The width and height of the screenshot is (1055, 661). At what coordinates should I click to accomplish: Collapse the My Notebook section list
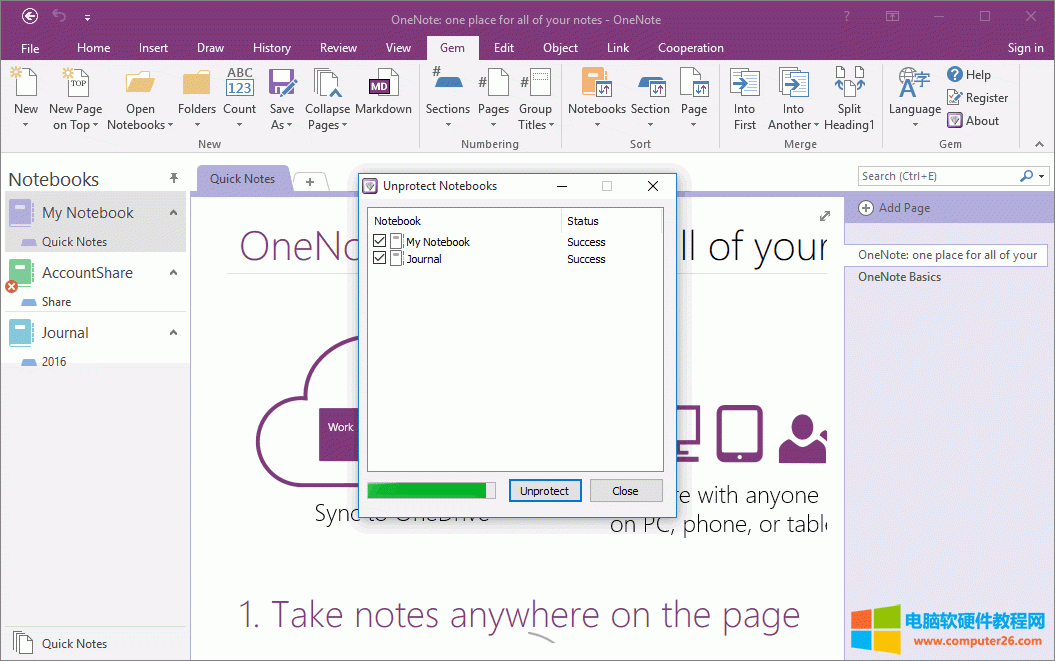click(173, 213)
